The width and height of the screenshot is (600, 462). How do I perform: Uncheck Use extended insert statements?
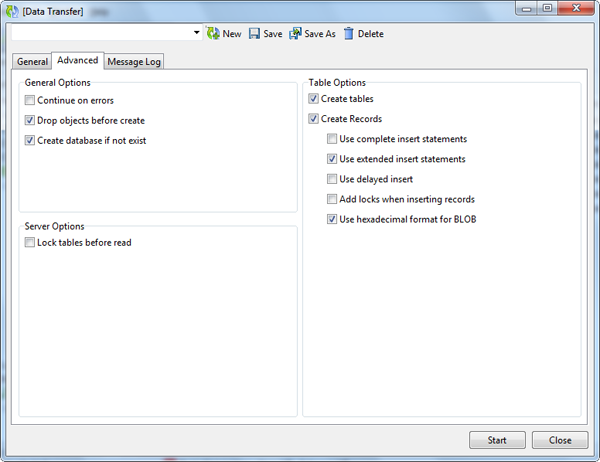click(332, 159)
